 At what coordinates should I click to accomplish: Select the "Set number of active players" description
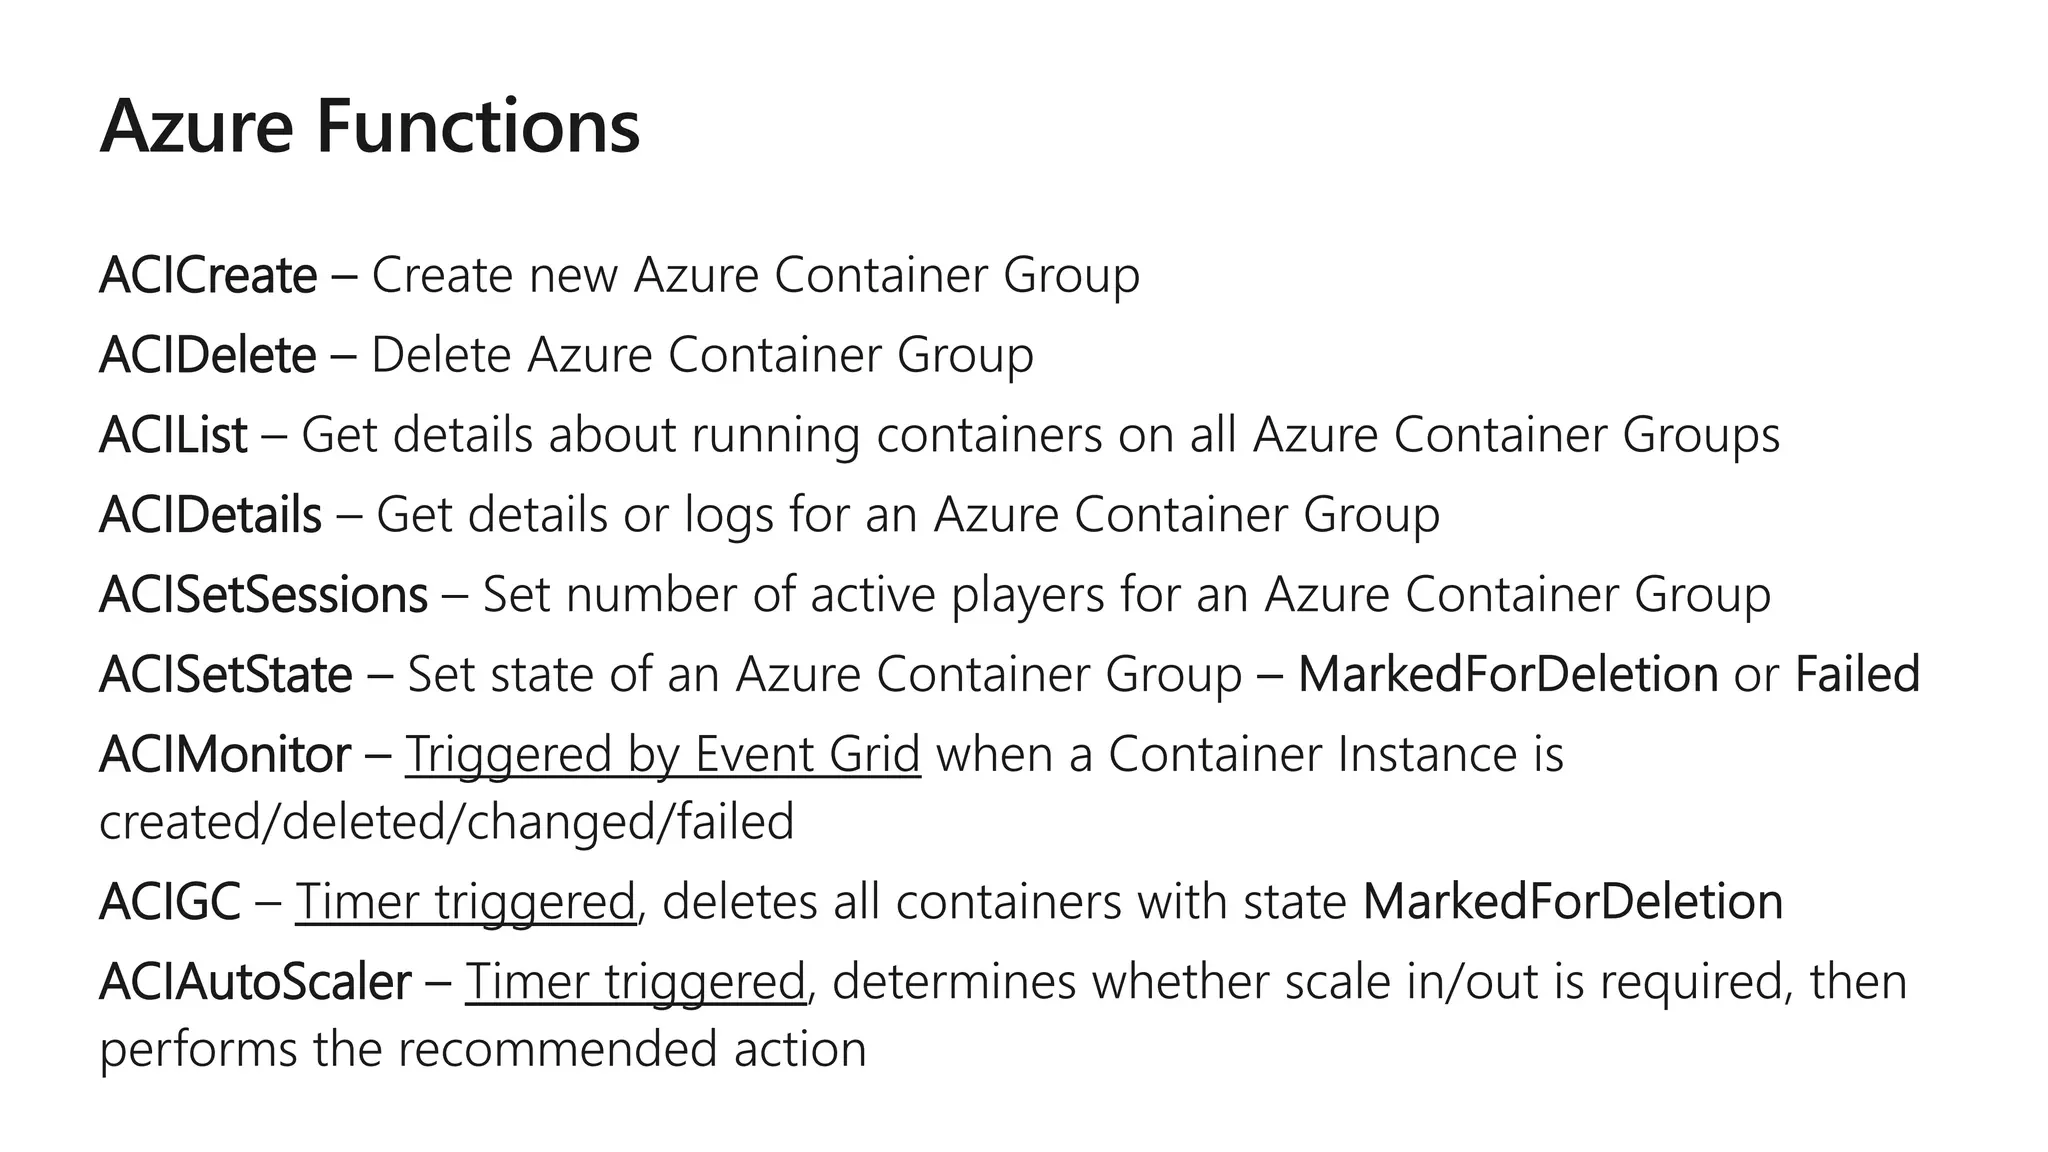[x=1126, y=596]
